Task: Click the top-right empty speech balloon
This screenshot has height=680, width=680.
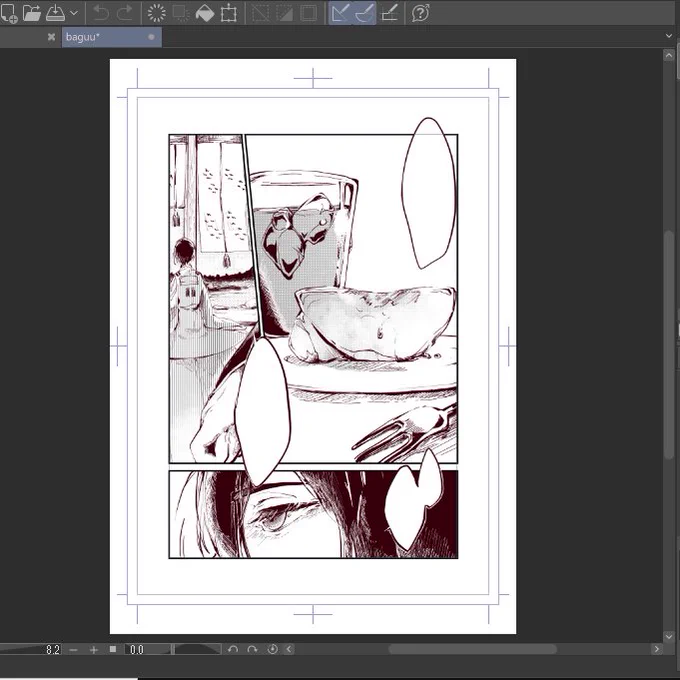Action: (x=429, y=193)
